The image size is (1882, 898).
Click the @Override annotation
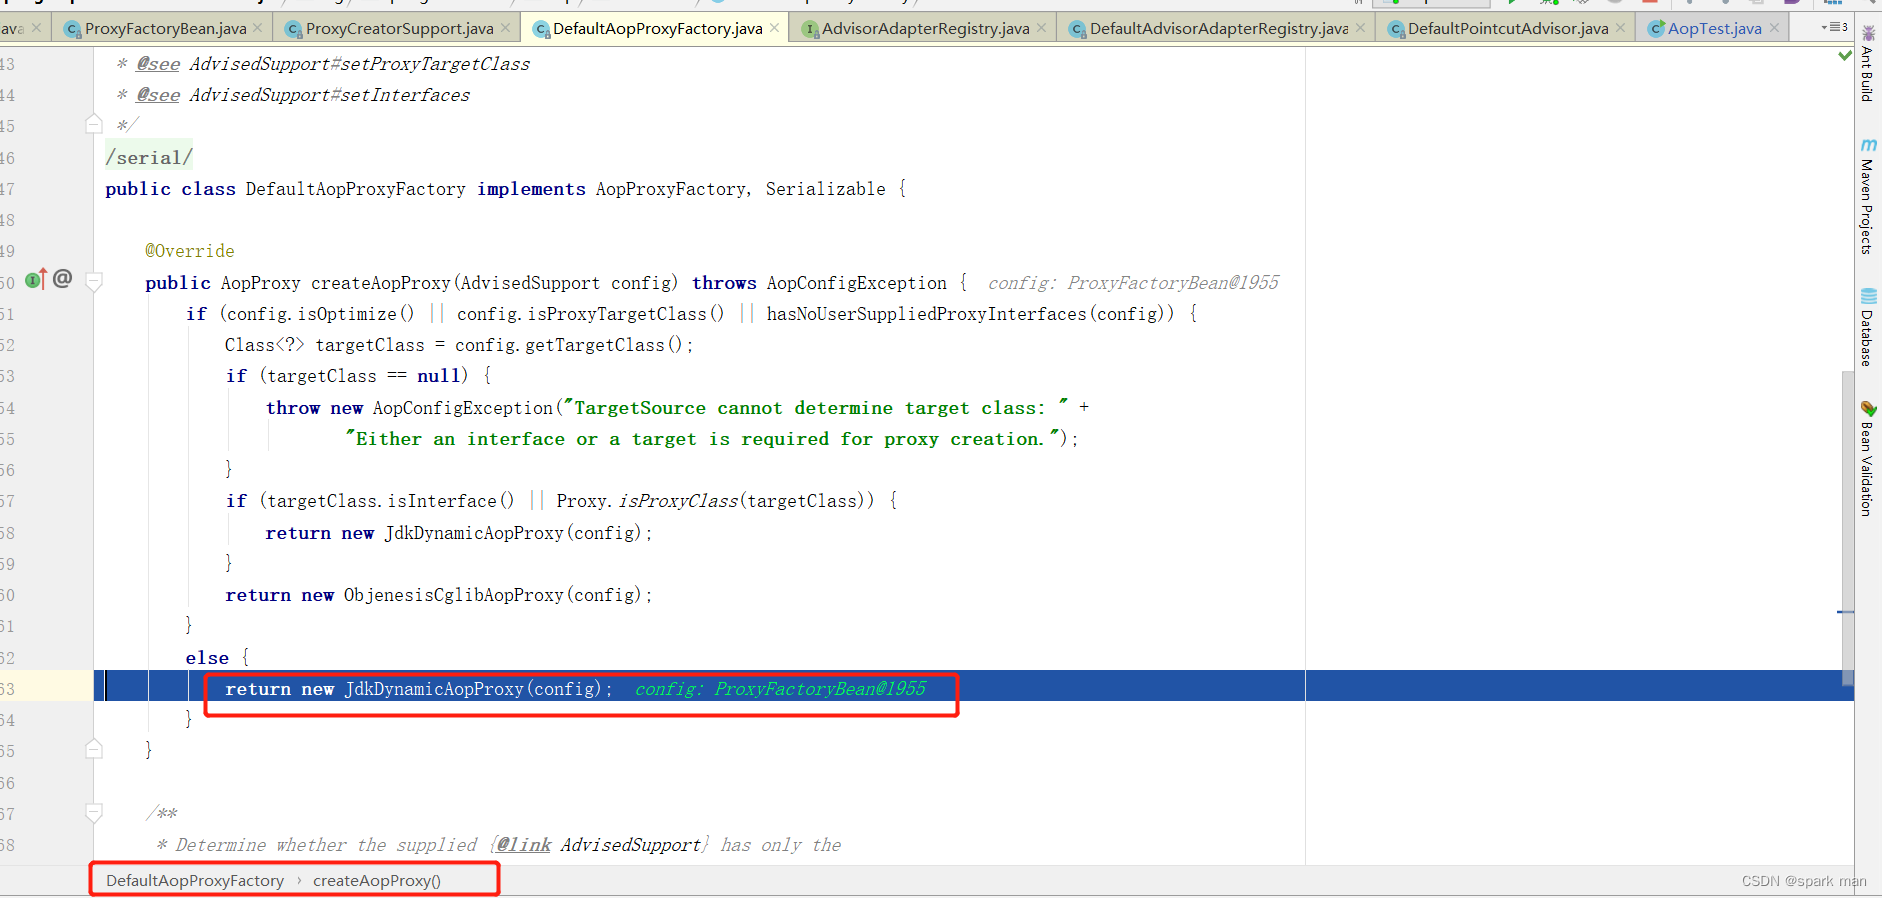(190, 251)
